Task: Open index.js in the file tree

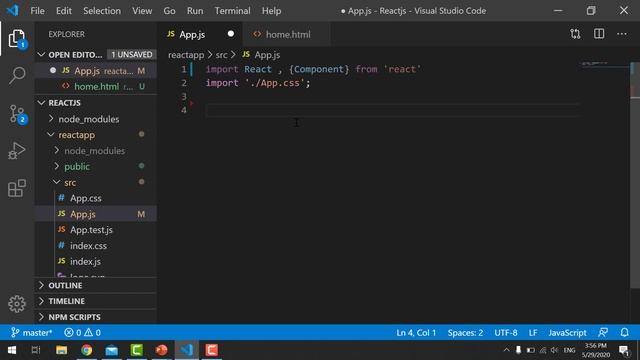Action: pyautogui.click(x=85, y=262)
